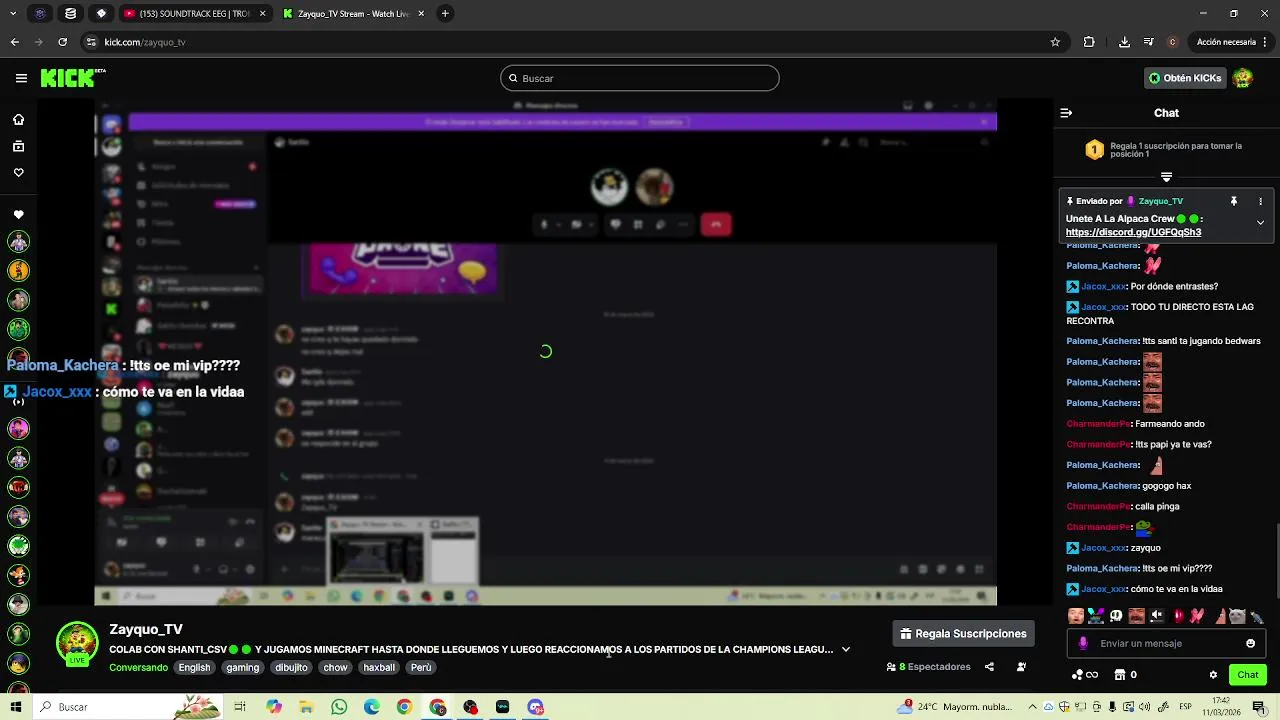Select the gaming tag

click(x=242, y=667)
